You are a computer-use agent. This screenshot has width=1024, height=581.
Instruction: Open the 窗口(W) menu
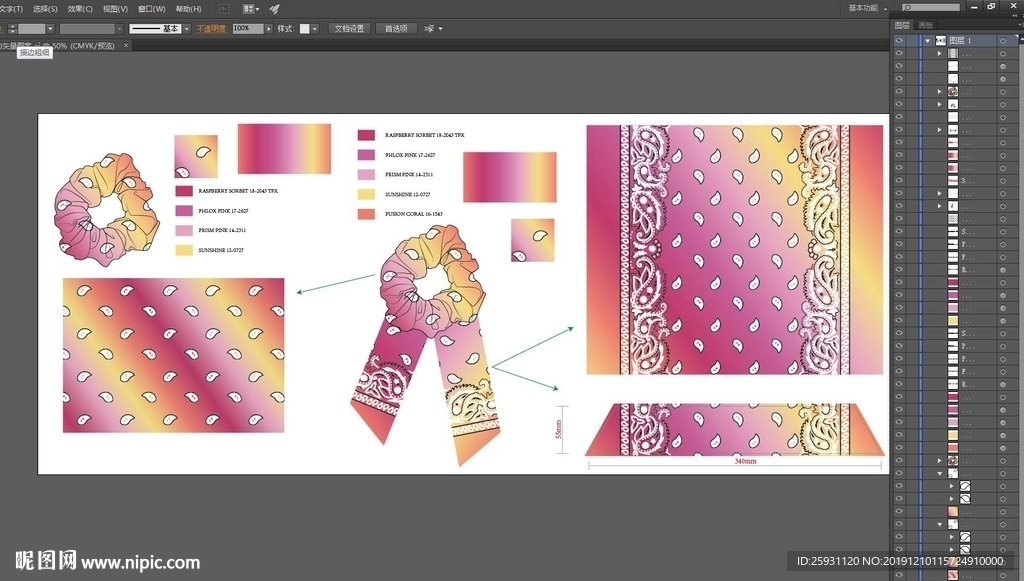(151, 8)
